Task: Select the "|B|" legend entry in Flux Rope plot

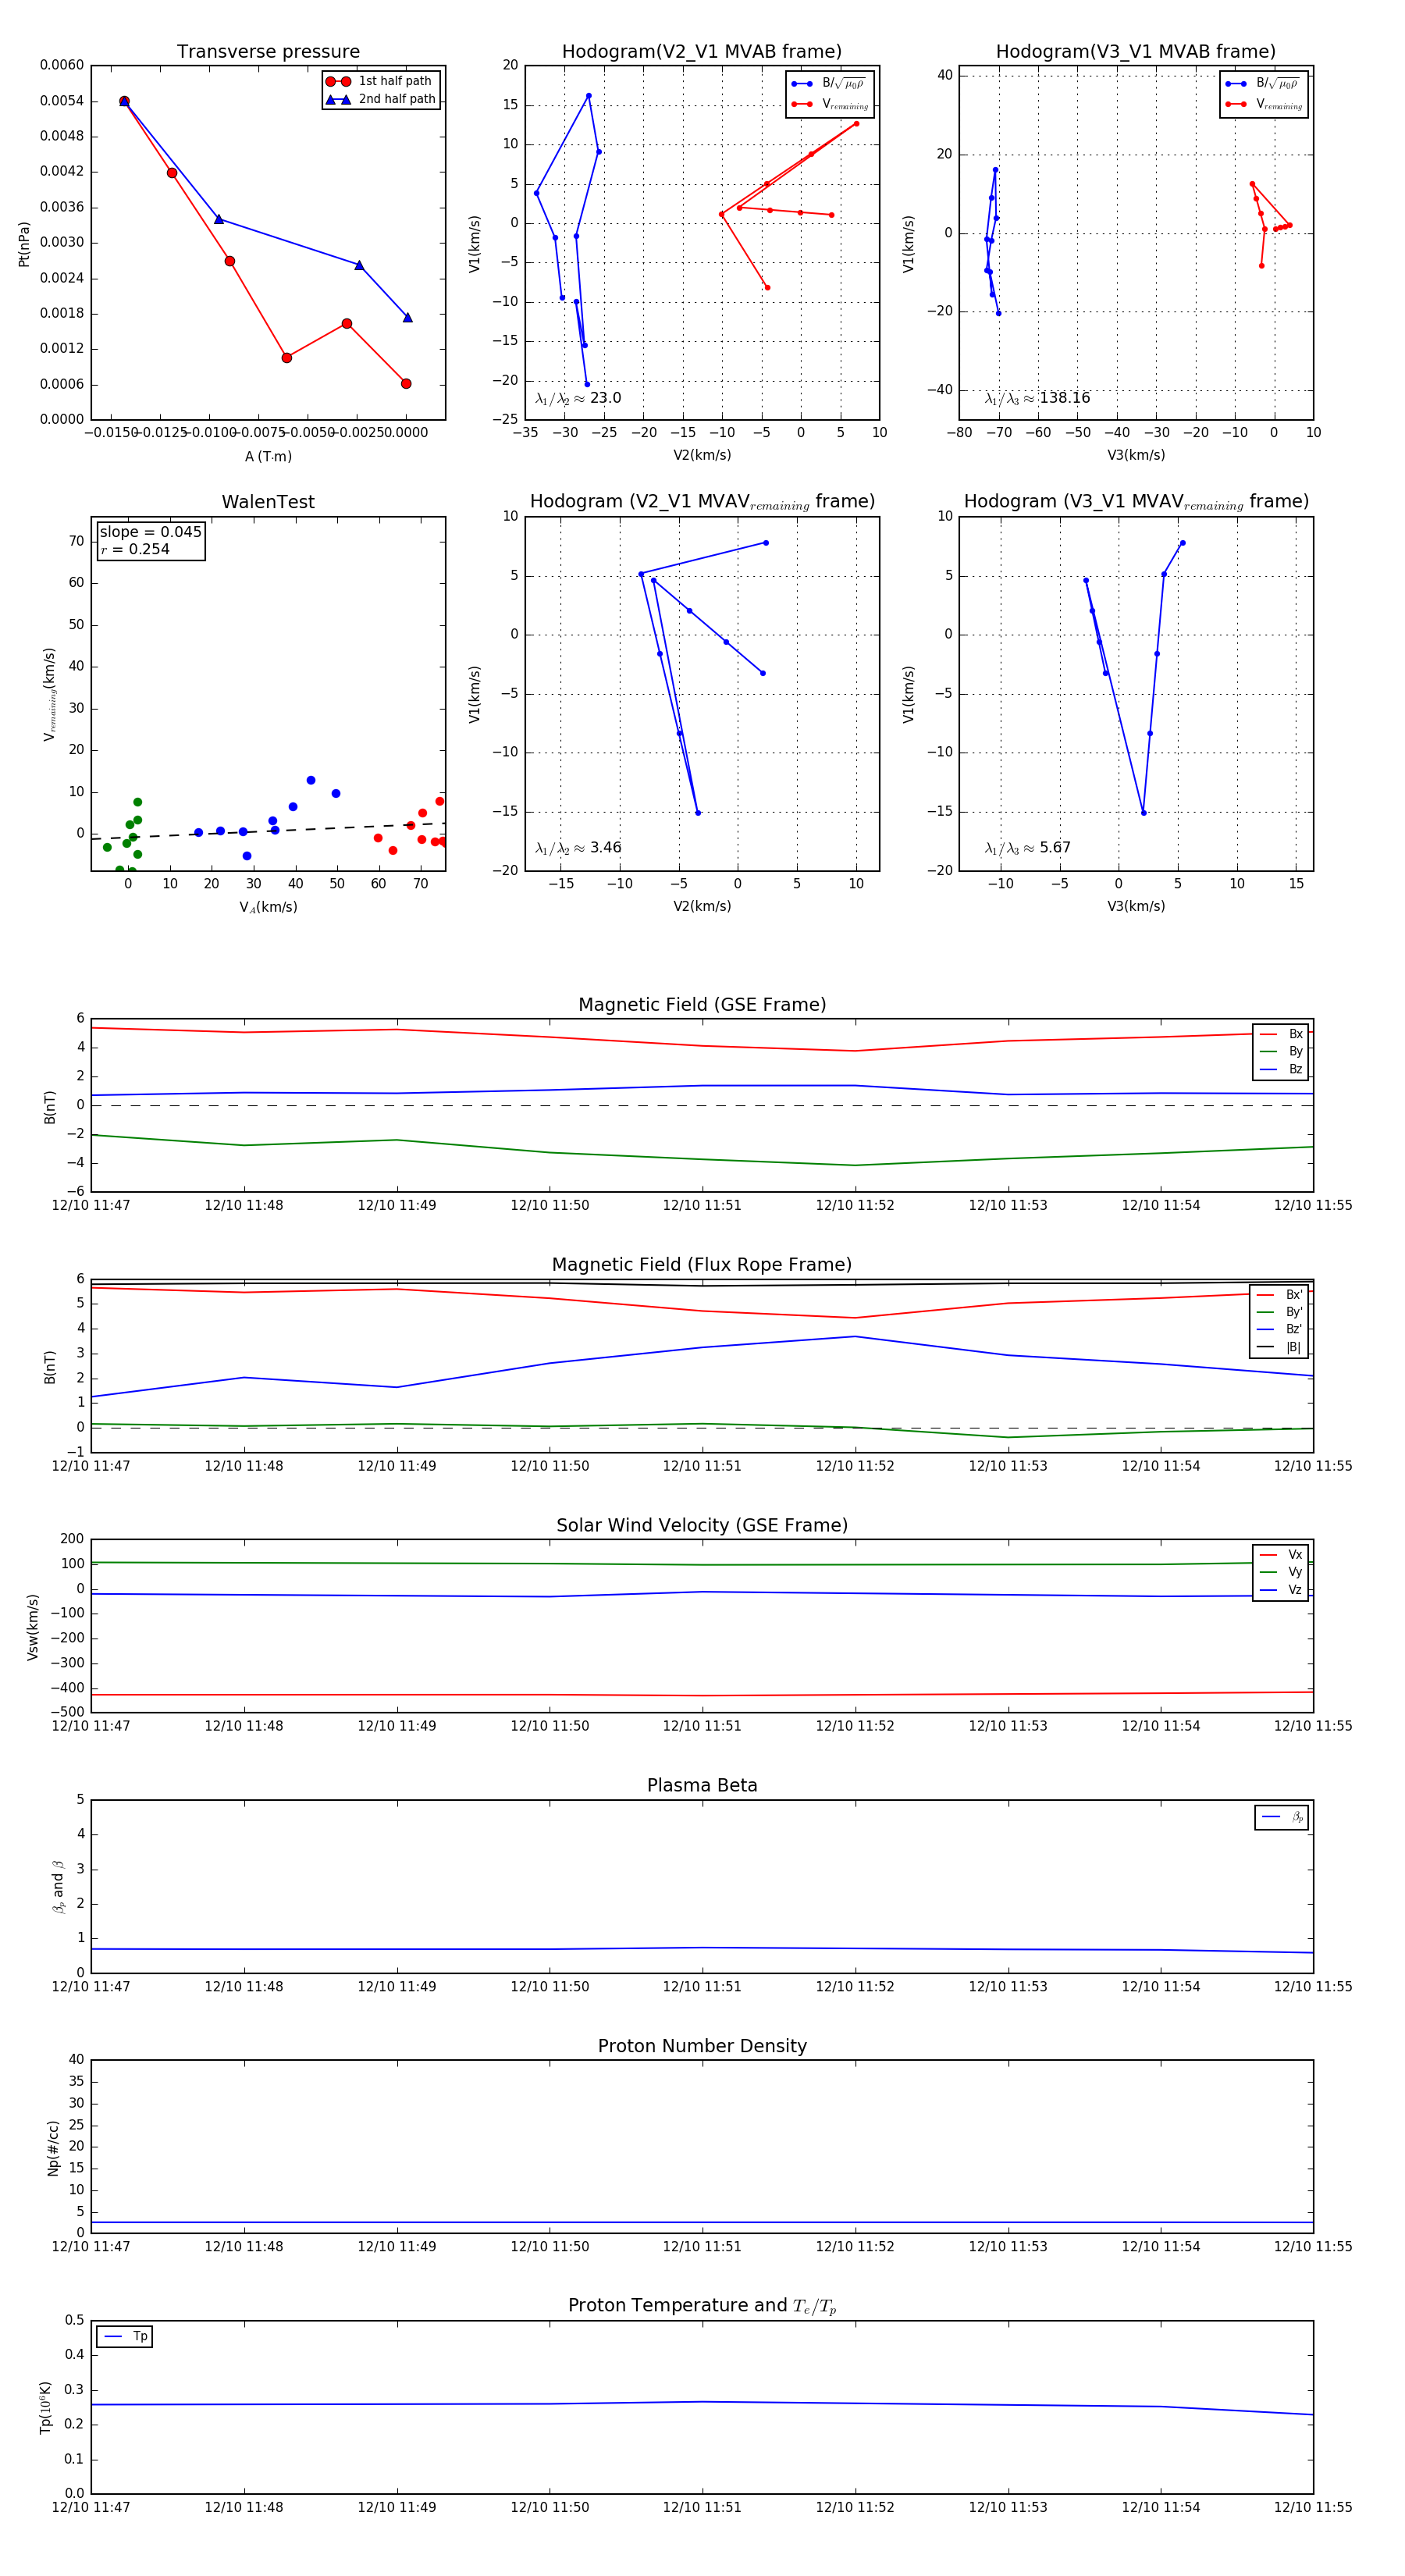Action: [x=1280, y=1347]
